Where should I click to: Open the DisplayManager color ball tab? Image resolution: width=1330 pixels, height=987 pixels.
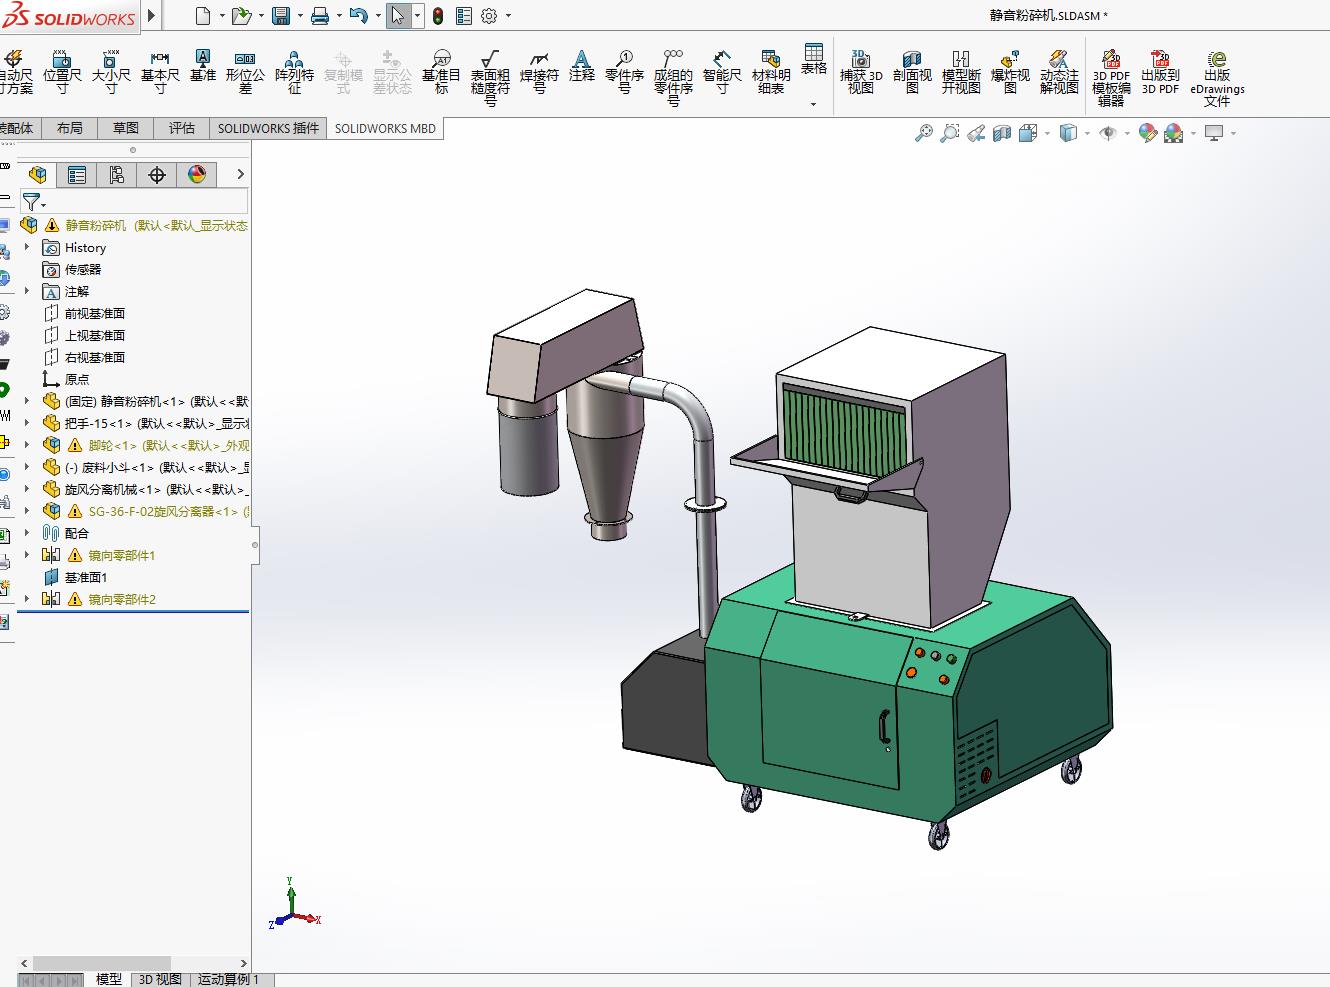click(197, 175)
